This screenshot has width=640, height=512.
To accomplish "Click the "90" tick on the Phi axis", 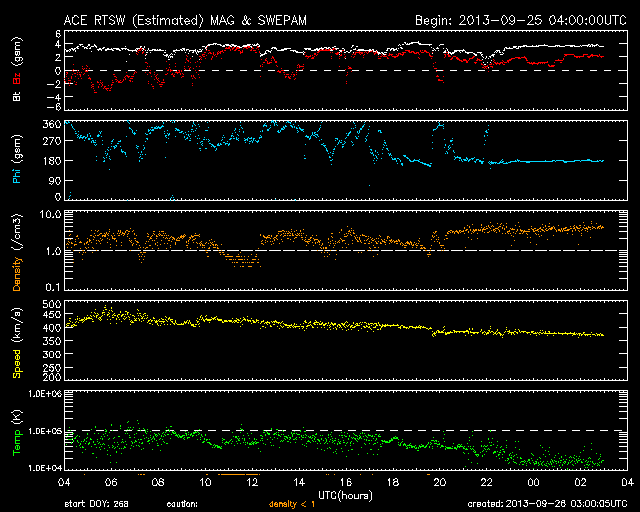I will coord(55,180).
